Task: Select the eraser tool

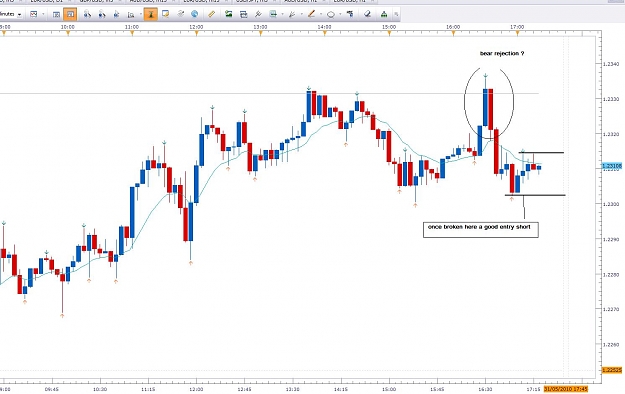Action: tap(368, 14)
